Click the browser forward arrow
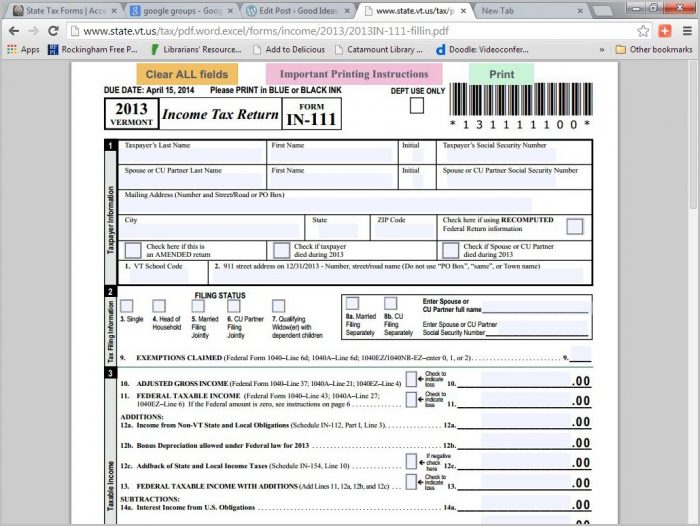This screenshot has height=526, width=700. click(33, 31)
